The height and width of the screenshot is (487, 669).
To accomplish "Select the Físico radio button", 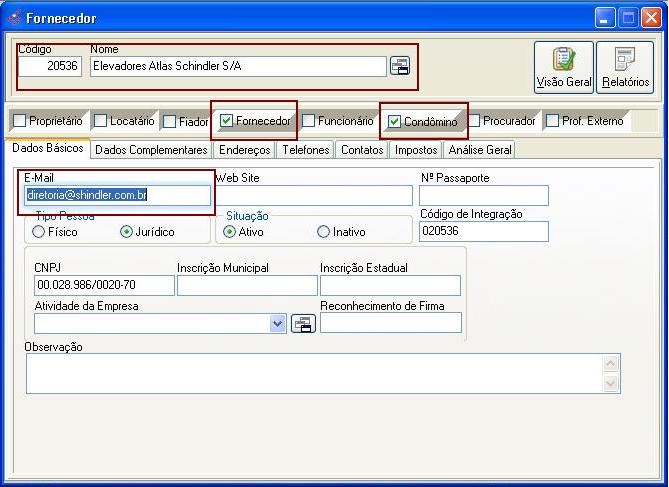I will tap(39, 232).
